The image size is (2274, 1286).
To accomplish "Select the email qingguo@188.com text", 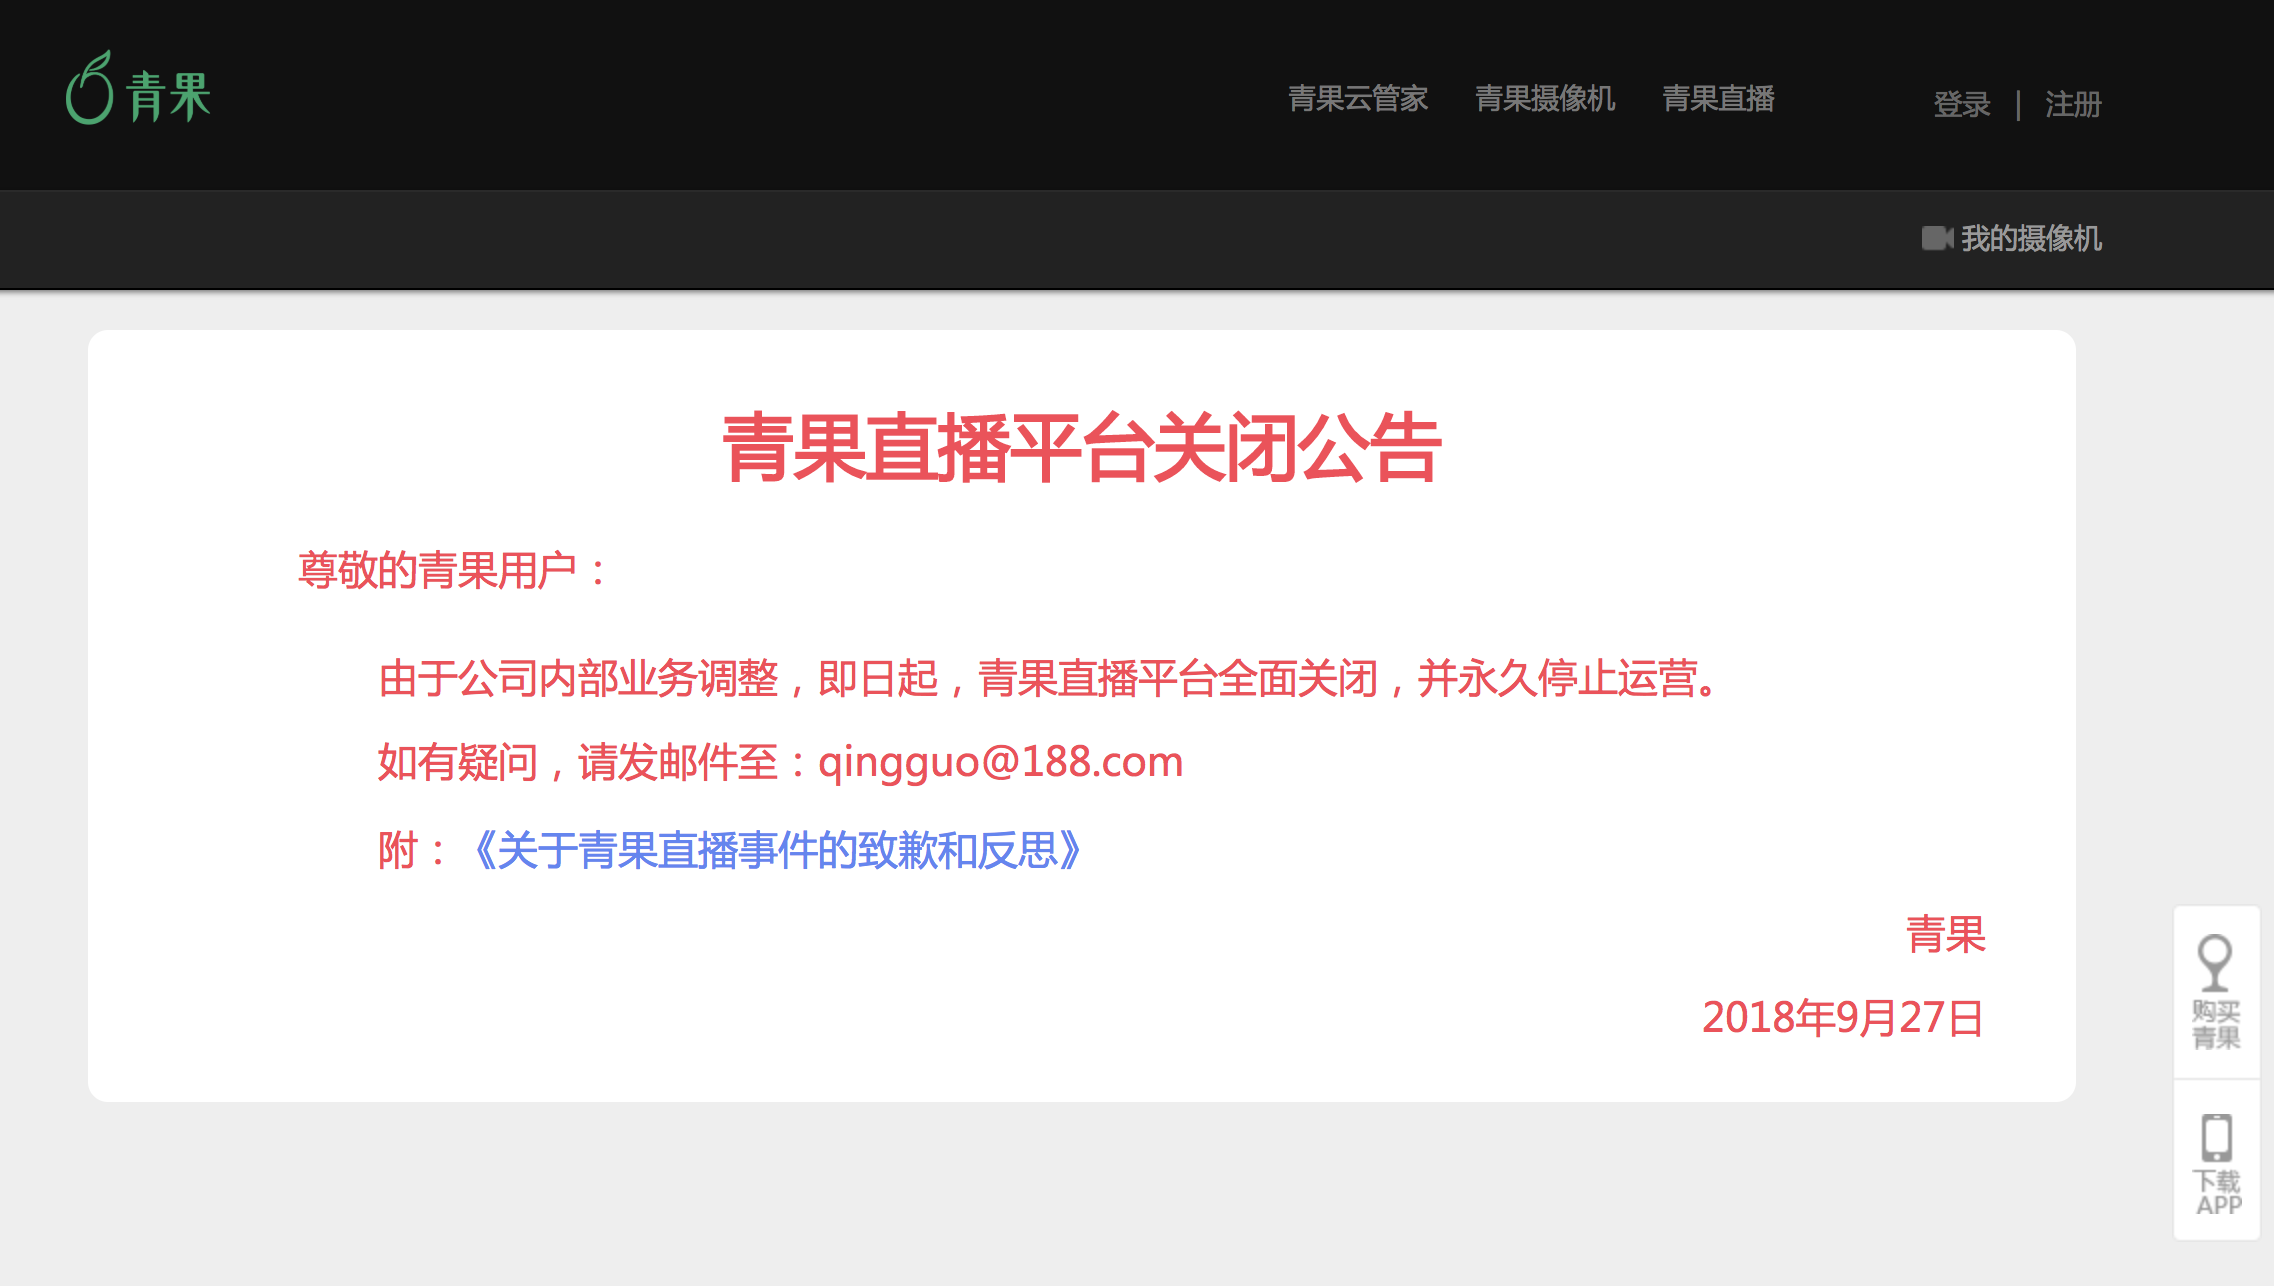I will 1000,762.
